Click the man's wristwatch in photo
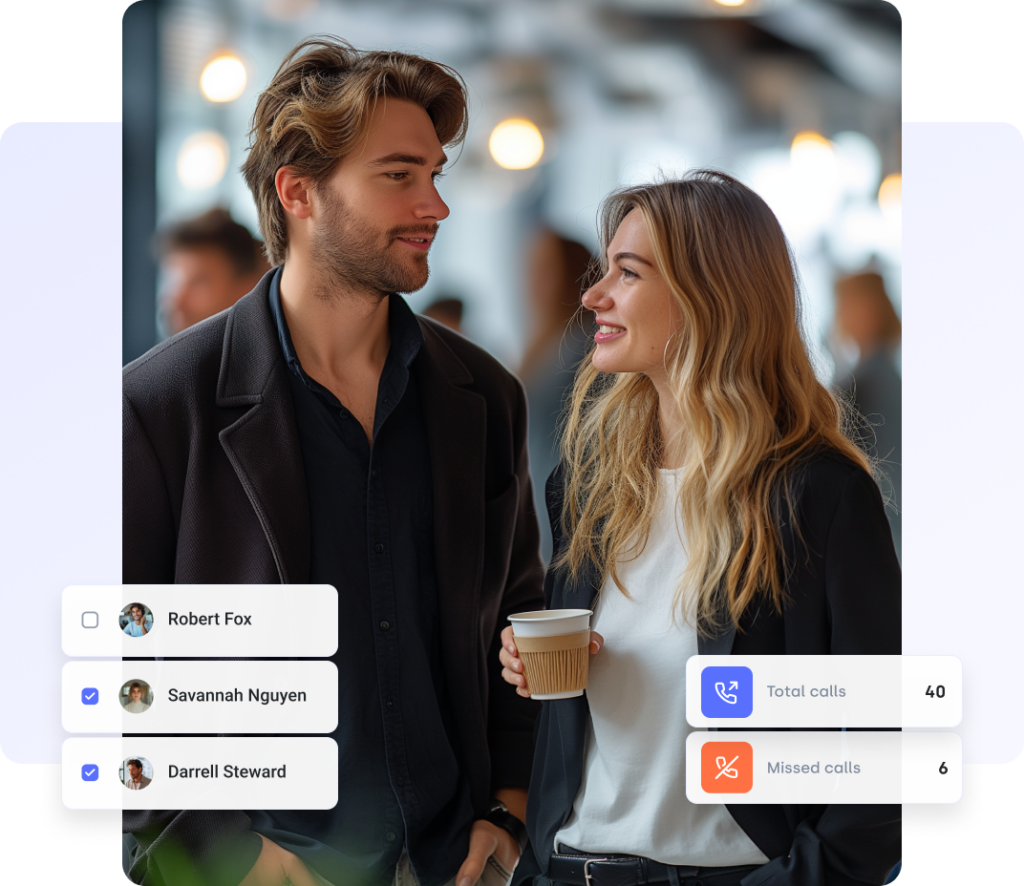Viewport: 1024px width, 886px height. (506, 821)
